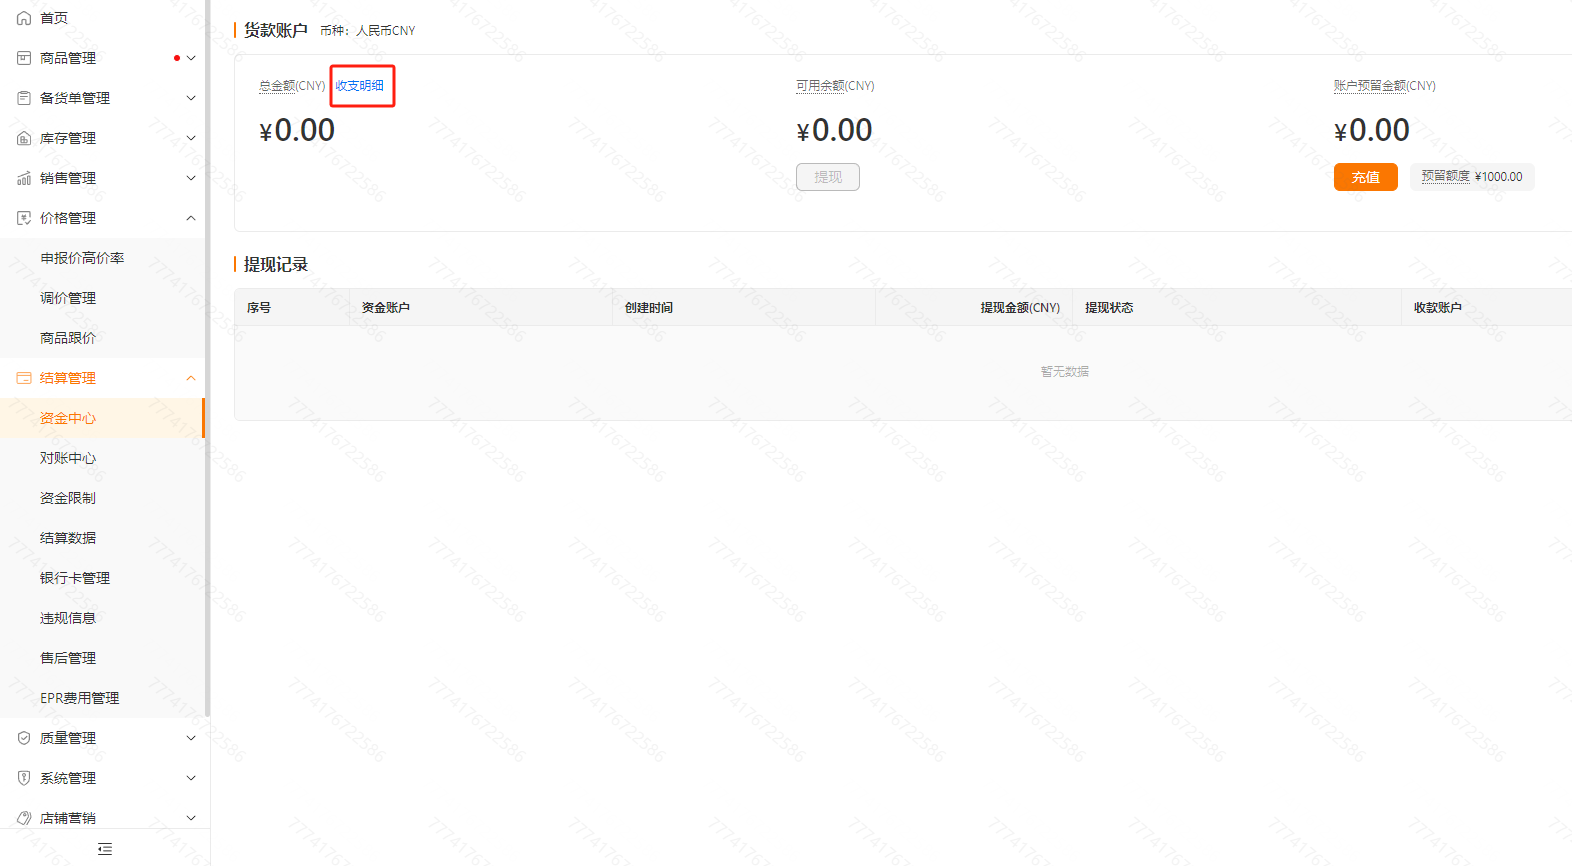The width and height of the screenshot is (1572, 866).
Task: Click the 暂无数据 empty table text
Action: point(1065,372)
